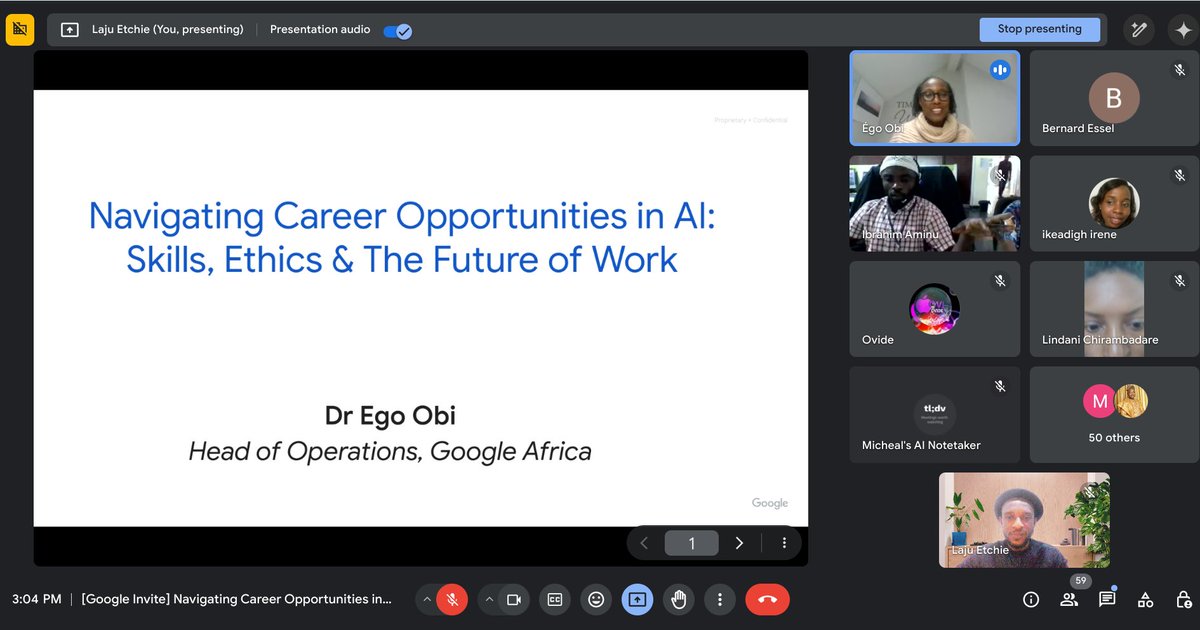Turn on closed captions
Viewport: 1200px width, 630px height.
point(555,599)
